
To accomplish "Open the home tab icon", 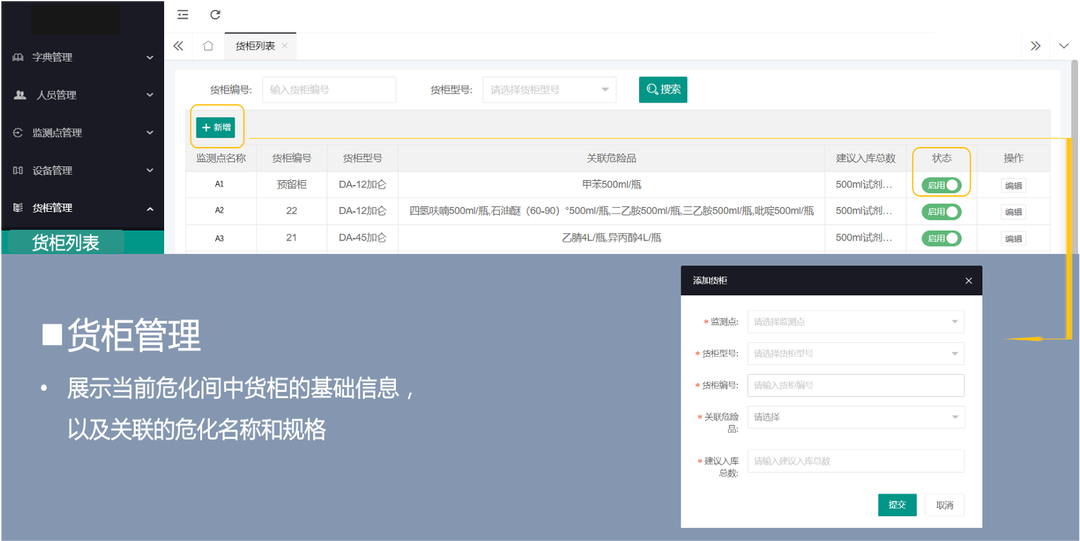I will (x=208, y=46).
